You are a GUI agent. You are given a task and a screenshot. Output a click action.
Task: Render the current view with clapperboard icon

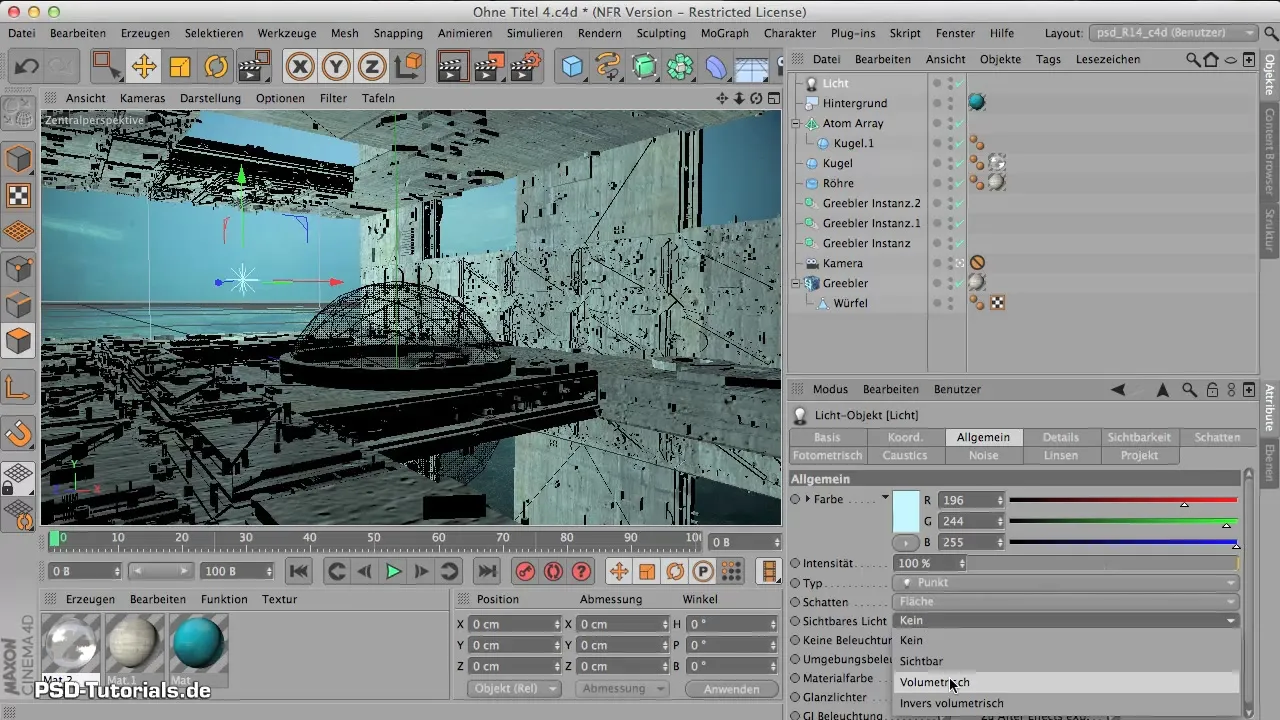click(x=453, y=67)
